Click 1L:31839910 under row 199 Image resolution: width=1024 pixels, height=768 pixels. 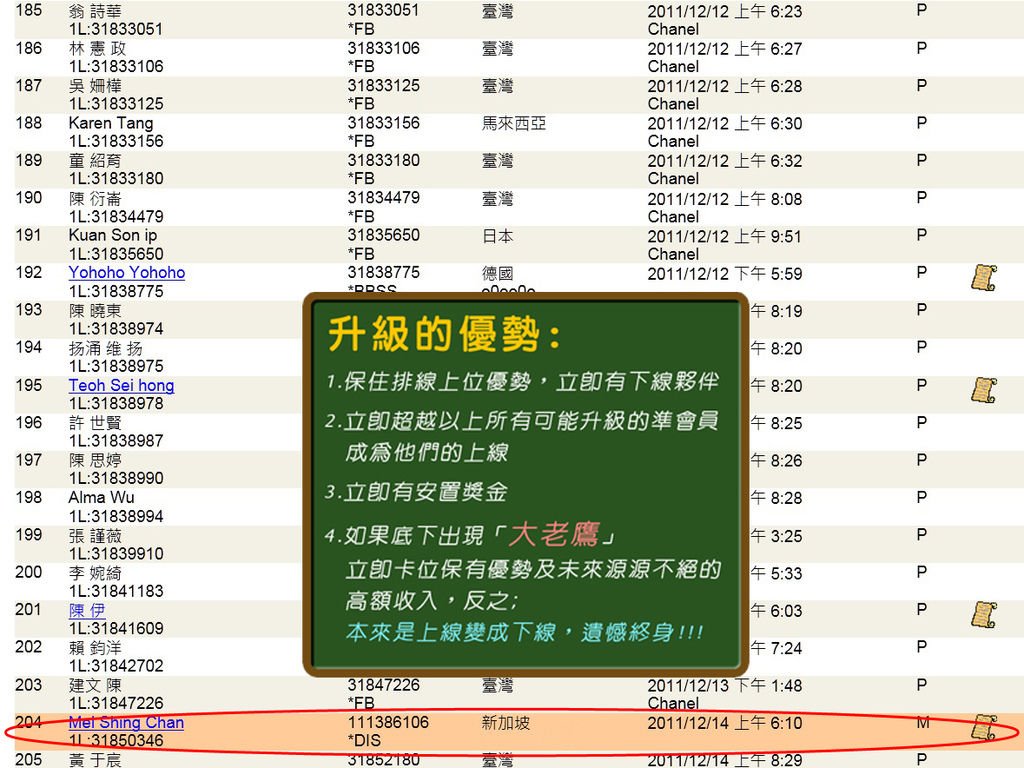click(116, 554)
